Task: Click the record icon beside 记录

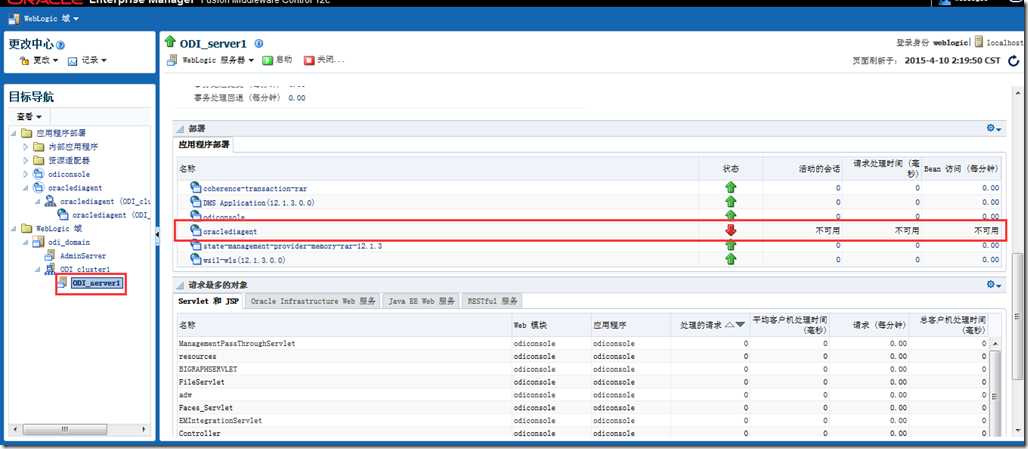Action: pyautogui.click(x=72, y=60)
